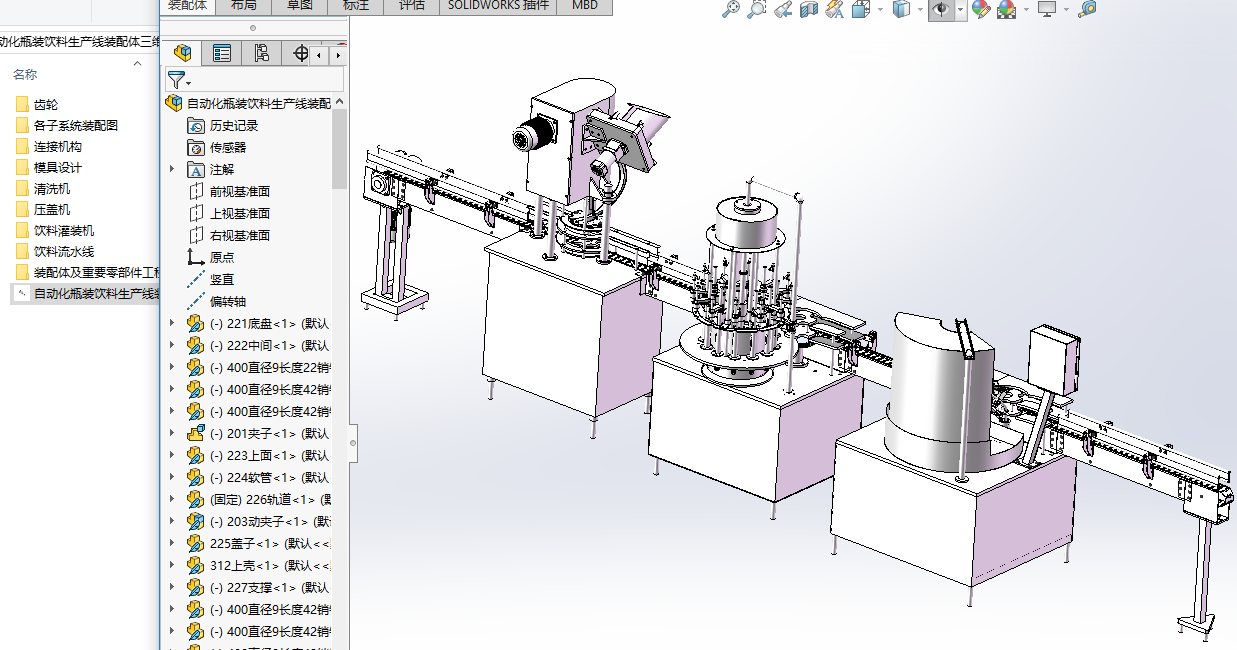Open the Edit Appearance color tool
1237x650 pixels.
(x=980, y=9)
